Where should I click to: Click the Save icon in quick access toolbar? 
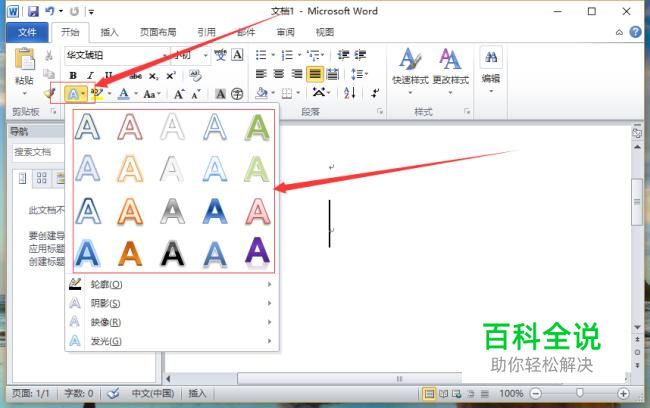click(33, 11)
